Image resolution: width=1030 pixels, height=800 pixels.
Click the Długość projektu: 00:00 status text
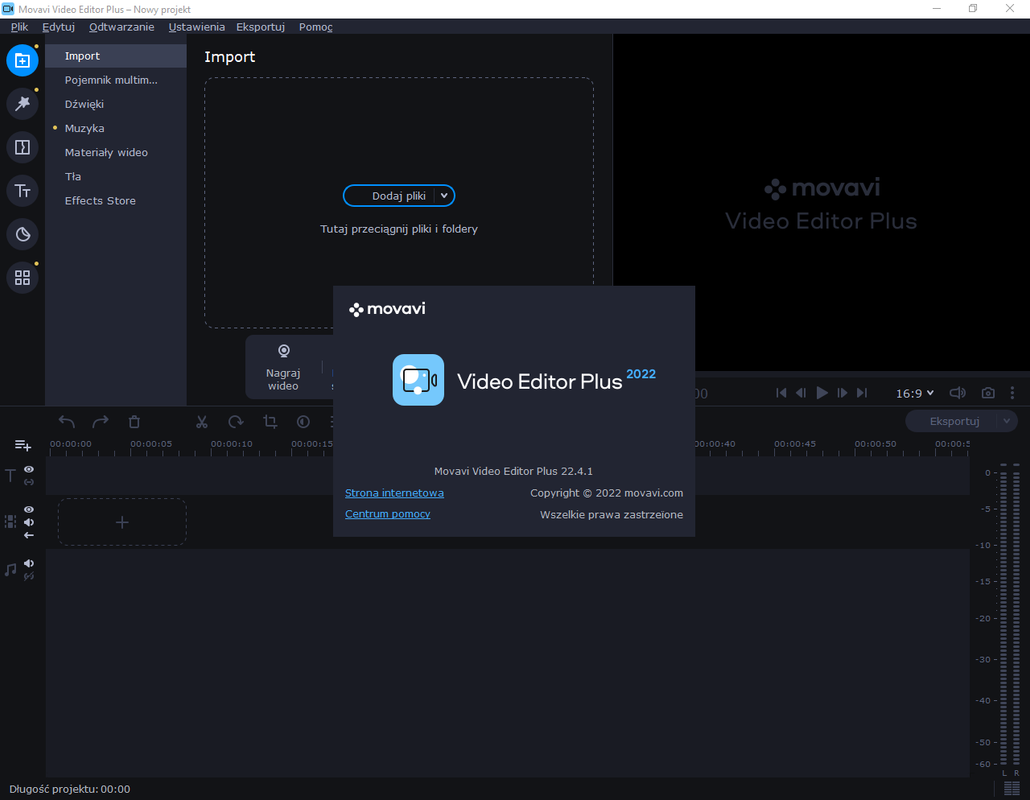70,789
